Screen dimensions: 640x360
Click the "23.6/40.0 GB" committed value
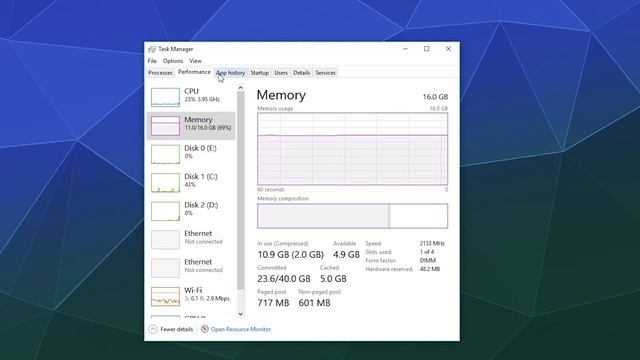click(x=284, y=278)
